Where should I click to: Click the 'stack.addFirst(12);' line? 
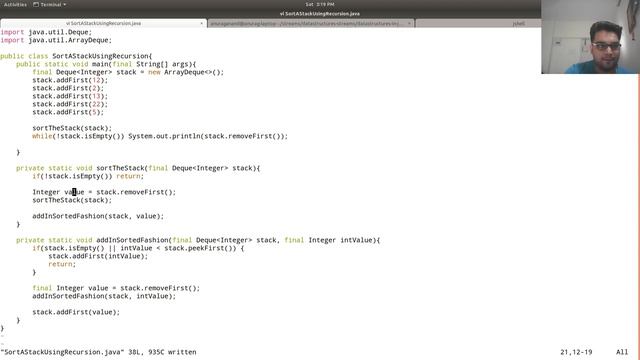point(70,80)
